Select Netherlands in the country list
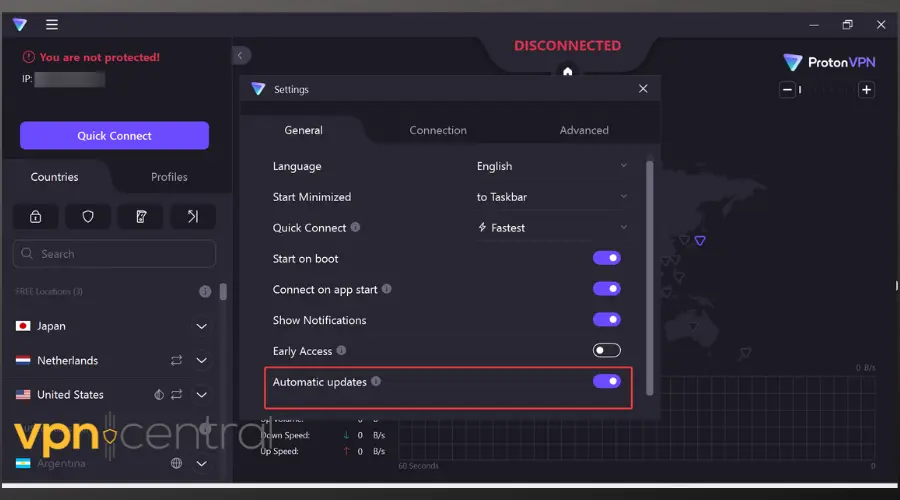The image size is (900, 500). coord(68,361)
